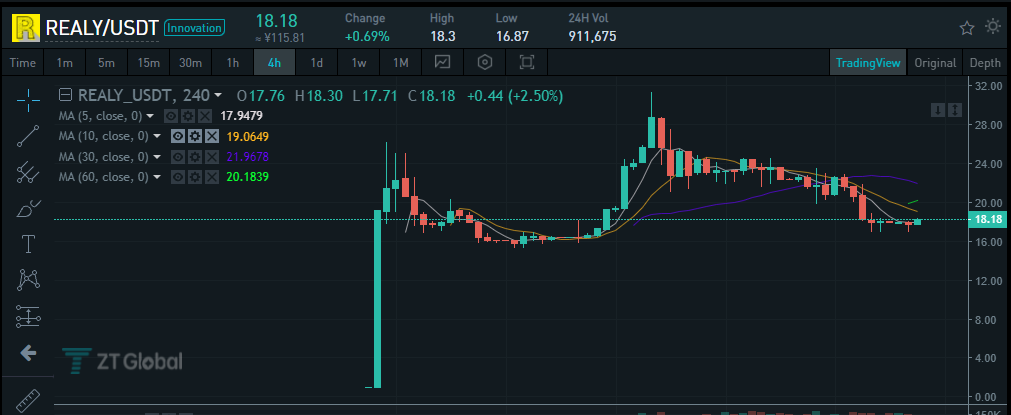Open the REALY_USDT 240 symbol dropdown
Viewport: 1011px width, 415px height.
click(218, 96)
